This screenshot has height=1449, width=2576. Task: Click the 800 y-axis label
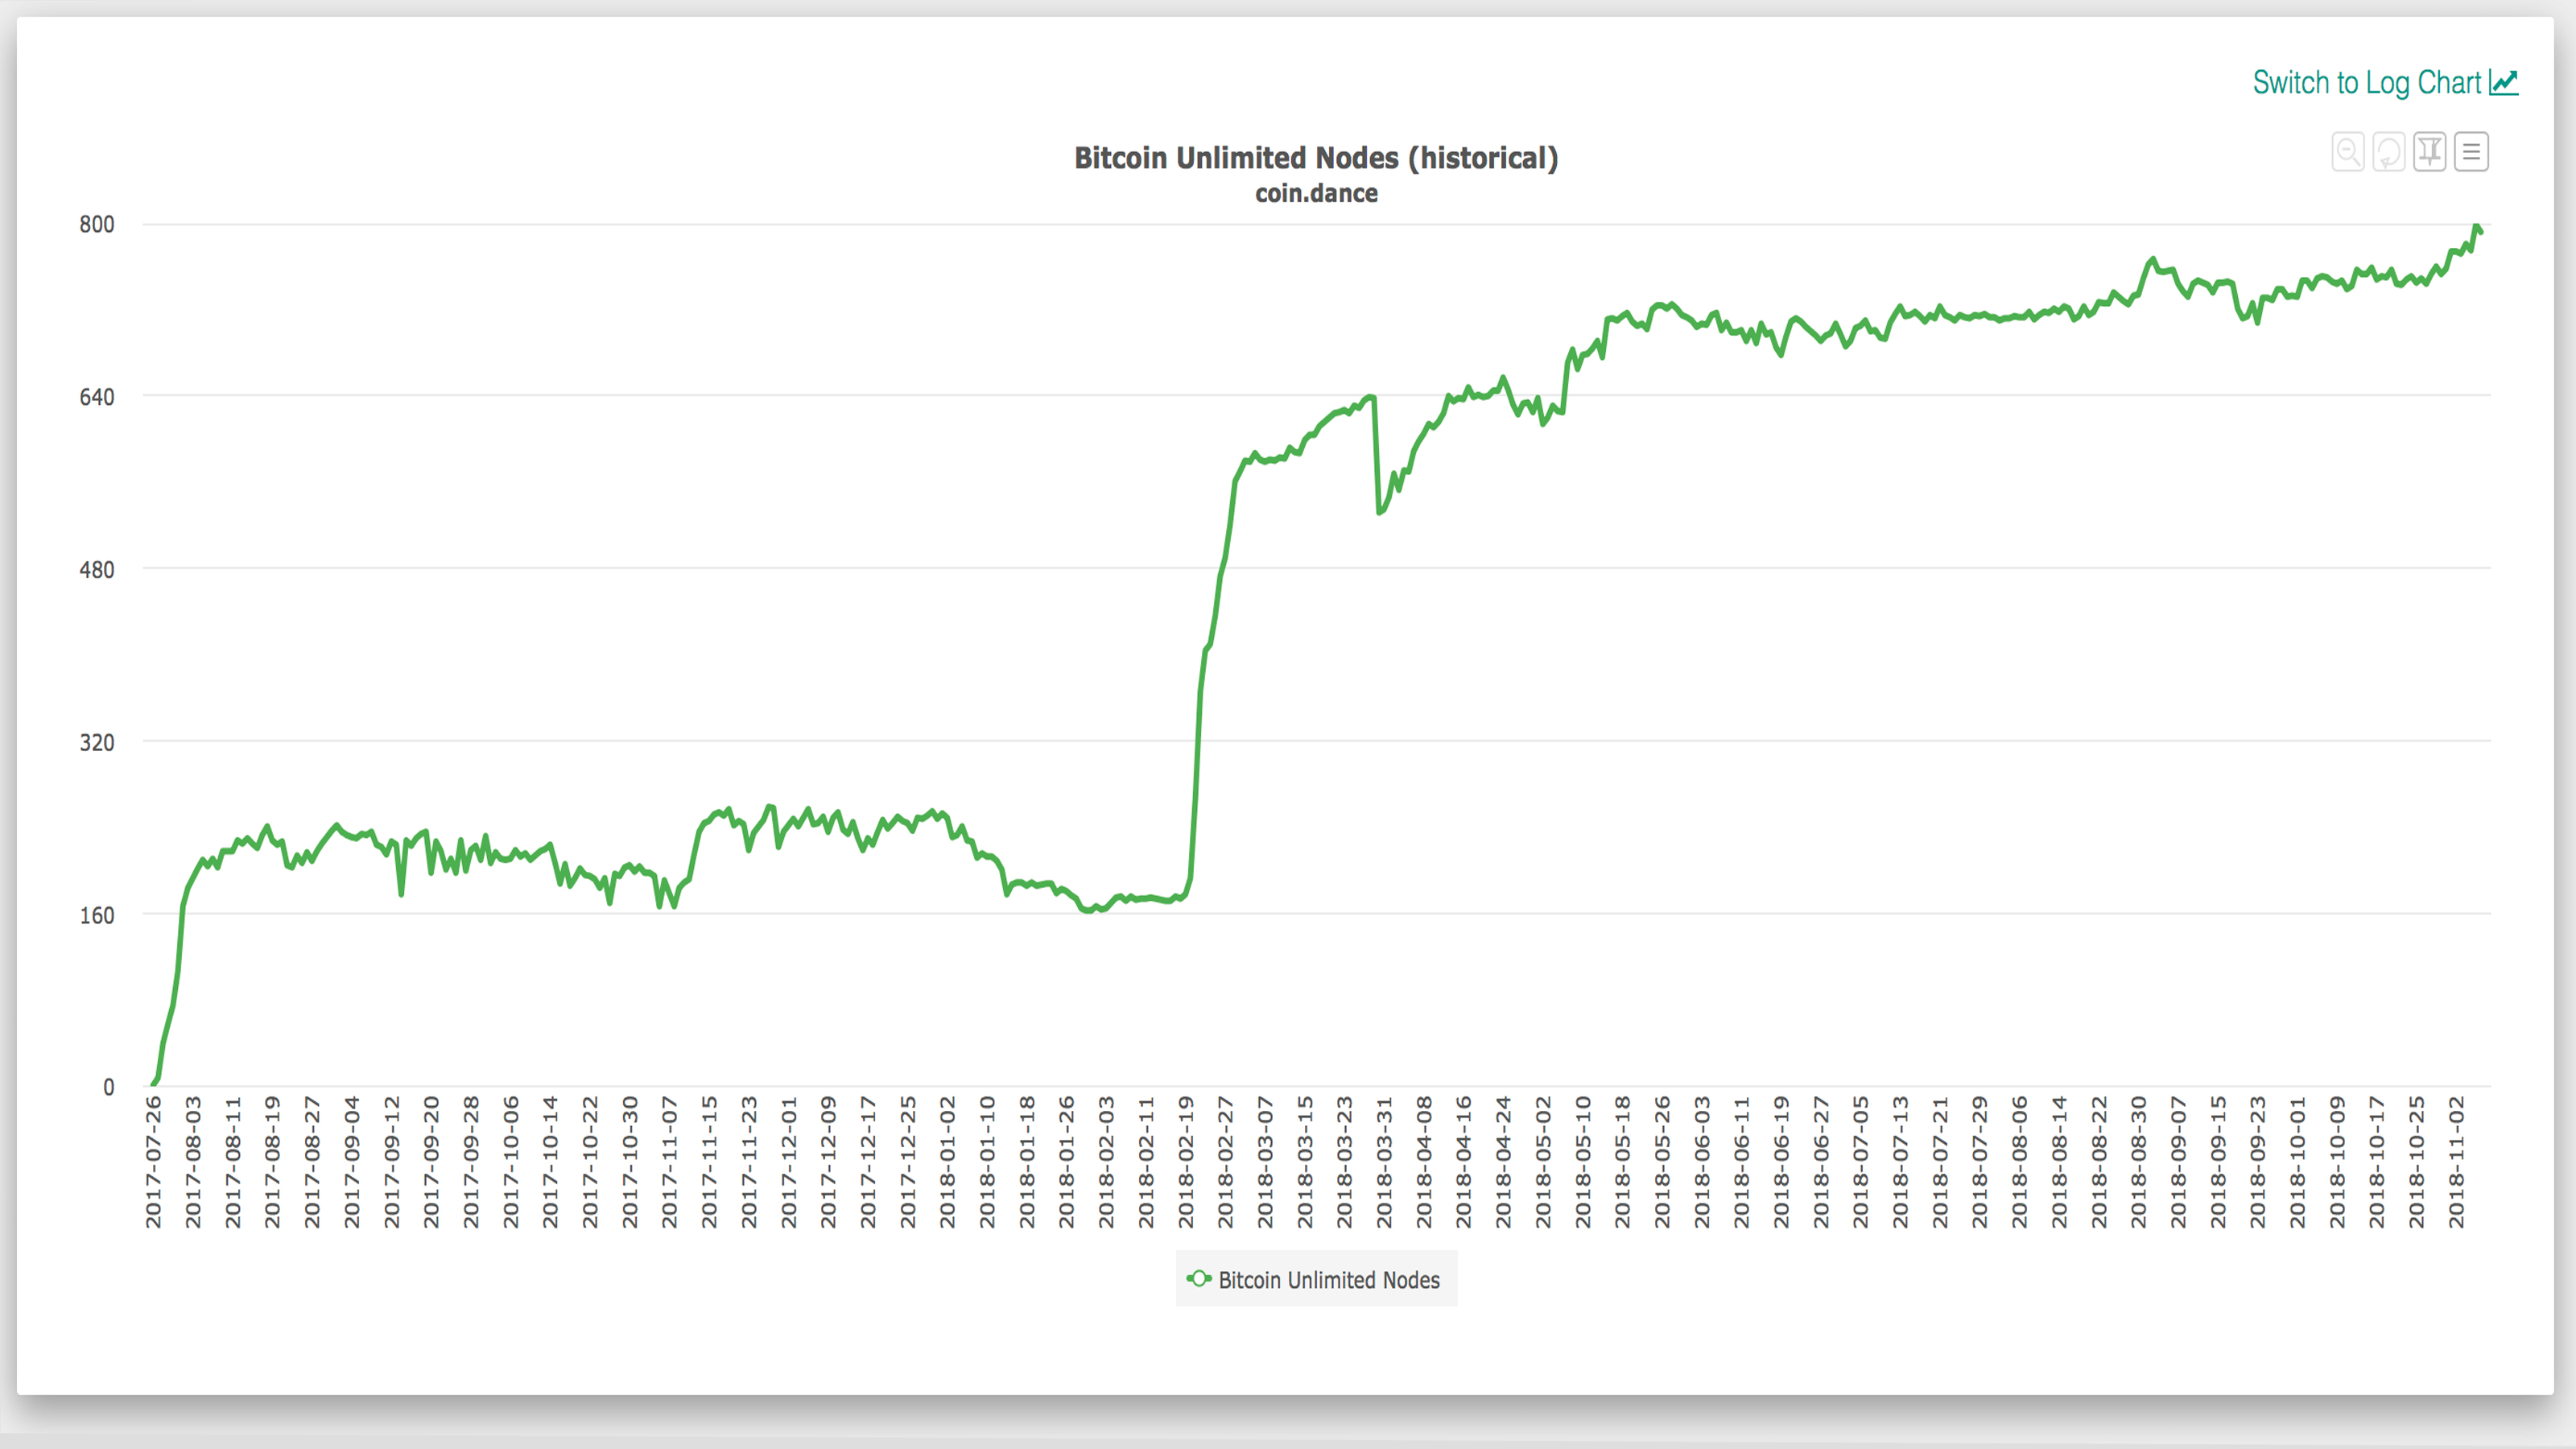click(x=97, y=224)
